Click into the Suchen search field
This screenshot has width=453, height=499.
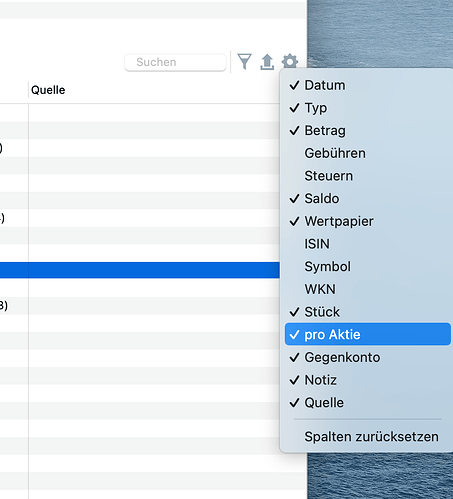[175, 62]
